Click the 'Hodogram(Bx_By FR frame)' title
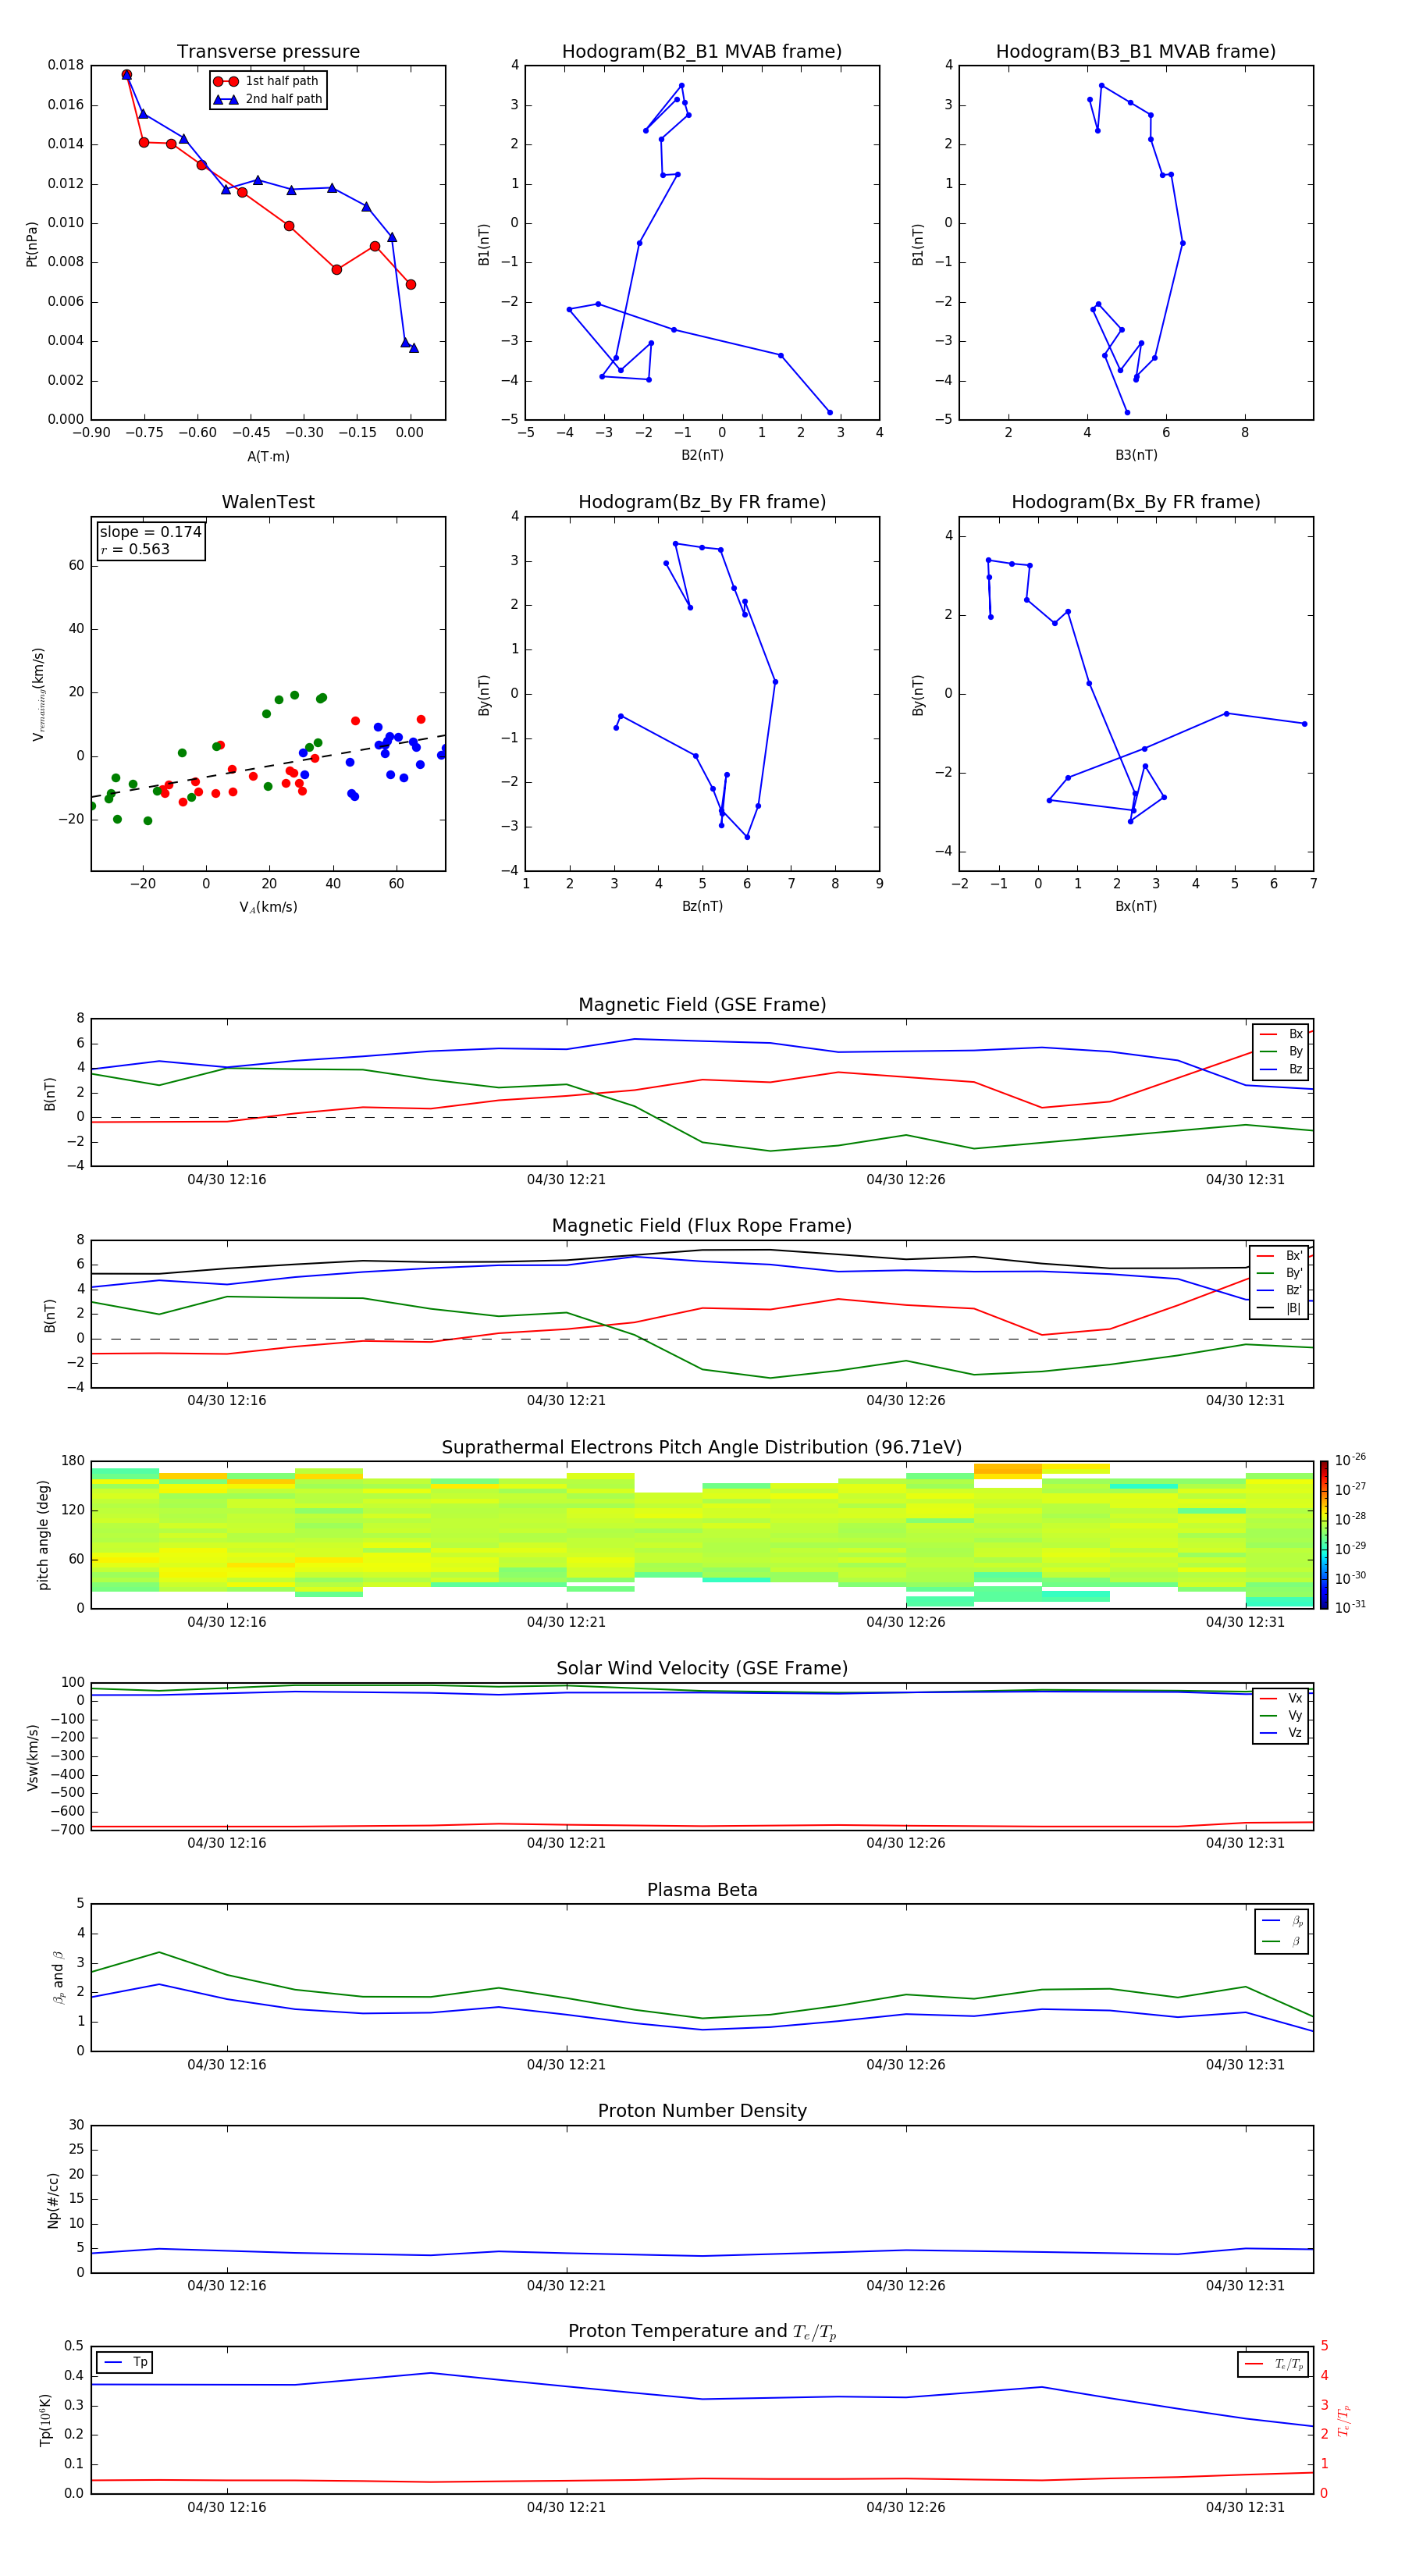This screenshot has height=2576, width=1405. tap(1135, 502)
